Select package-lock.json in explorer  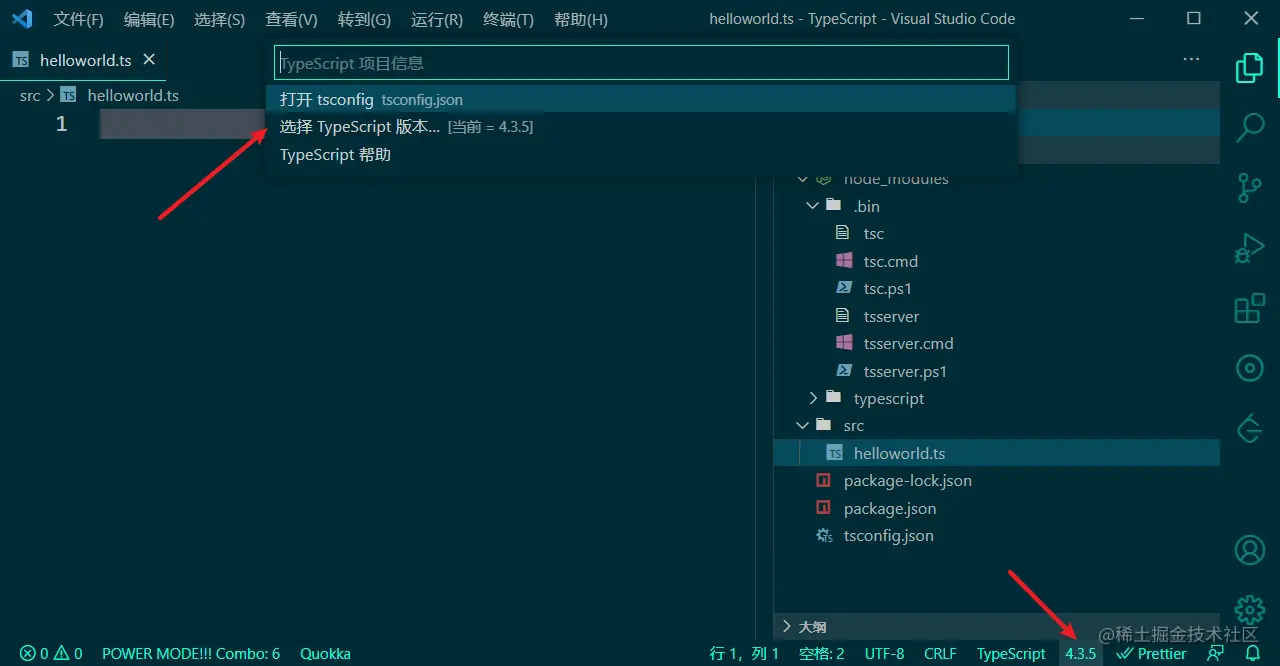point(997,480)
